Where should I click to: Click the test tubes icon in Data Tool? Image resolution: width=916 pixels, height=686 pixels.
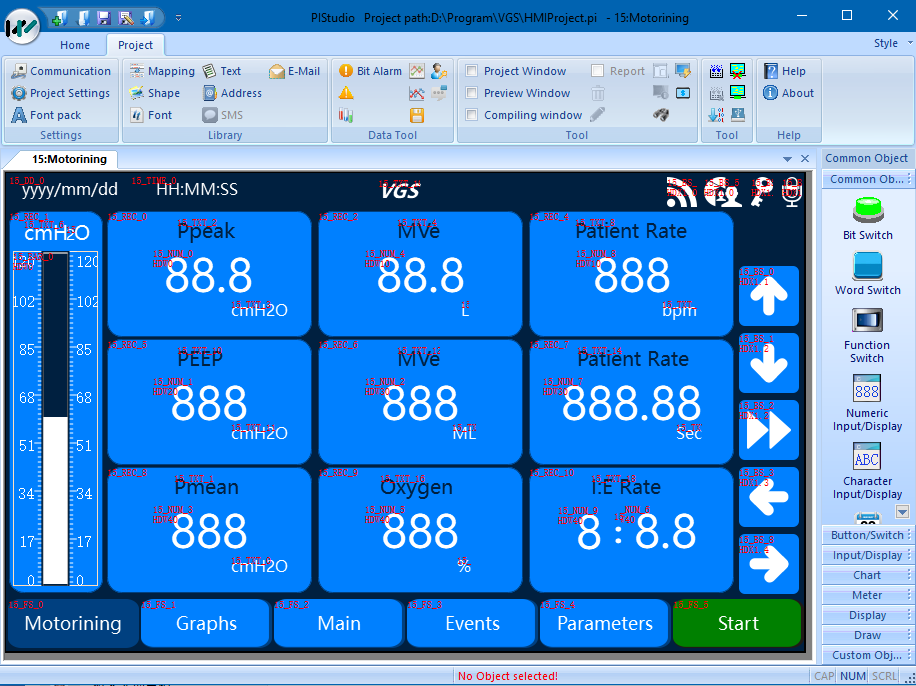346,115
